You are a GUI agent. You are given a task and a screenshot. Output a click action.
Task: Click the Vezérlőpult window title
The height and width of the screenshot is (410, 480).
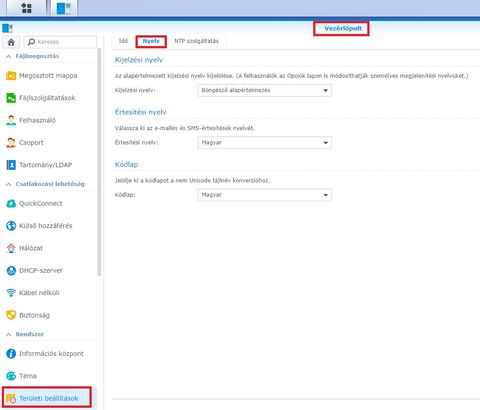click(343, 28)
